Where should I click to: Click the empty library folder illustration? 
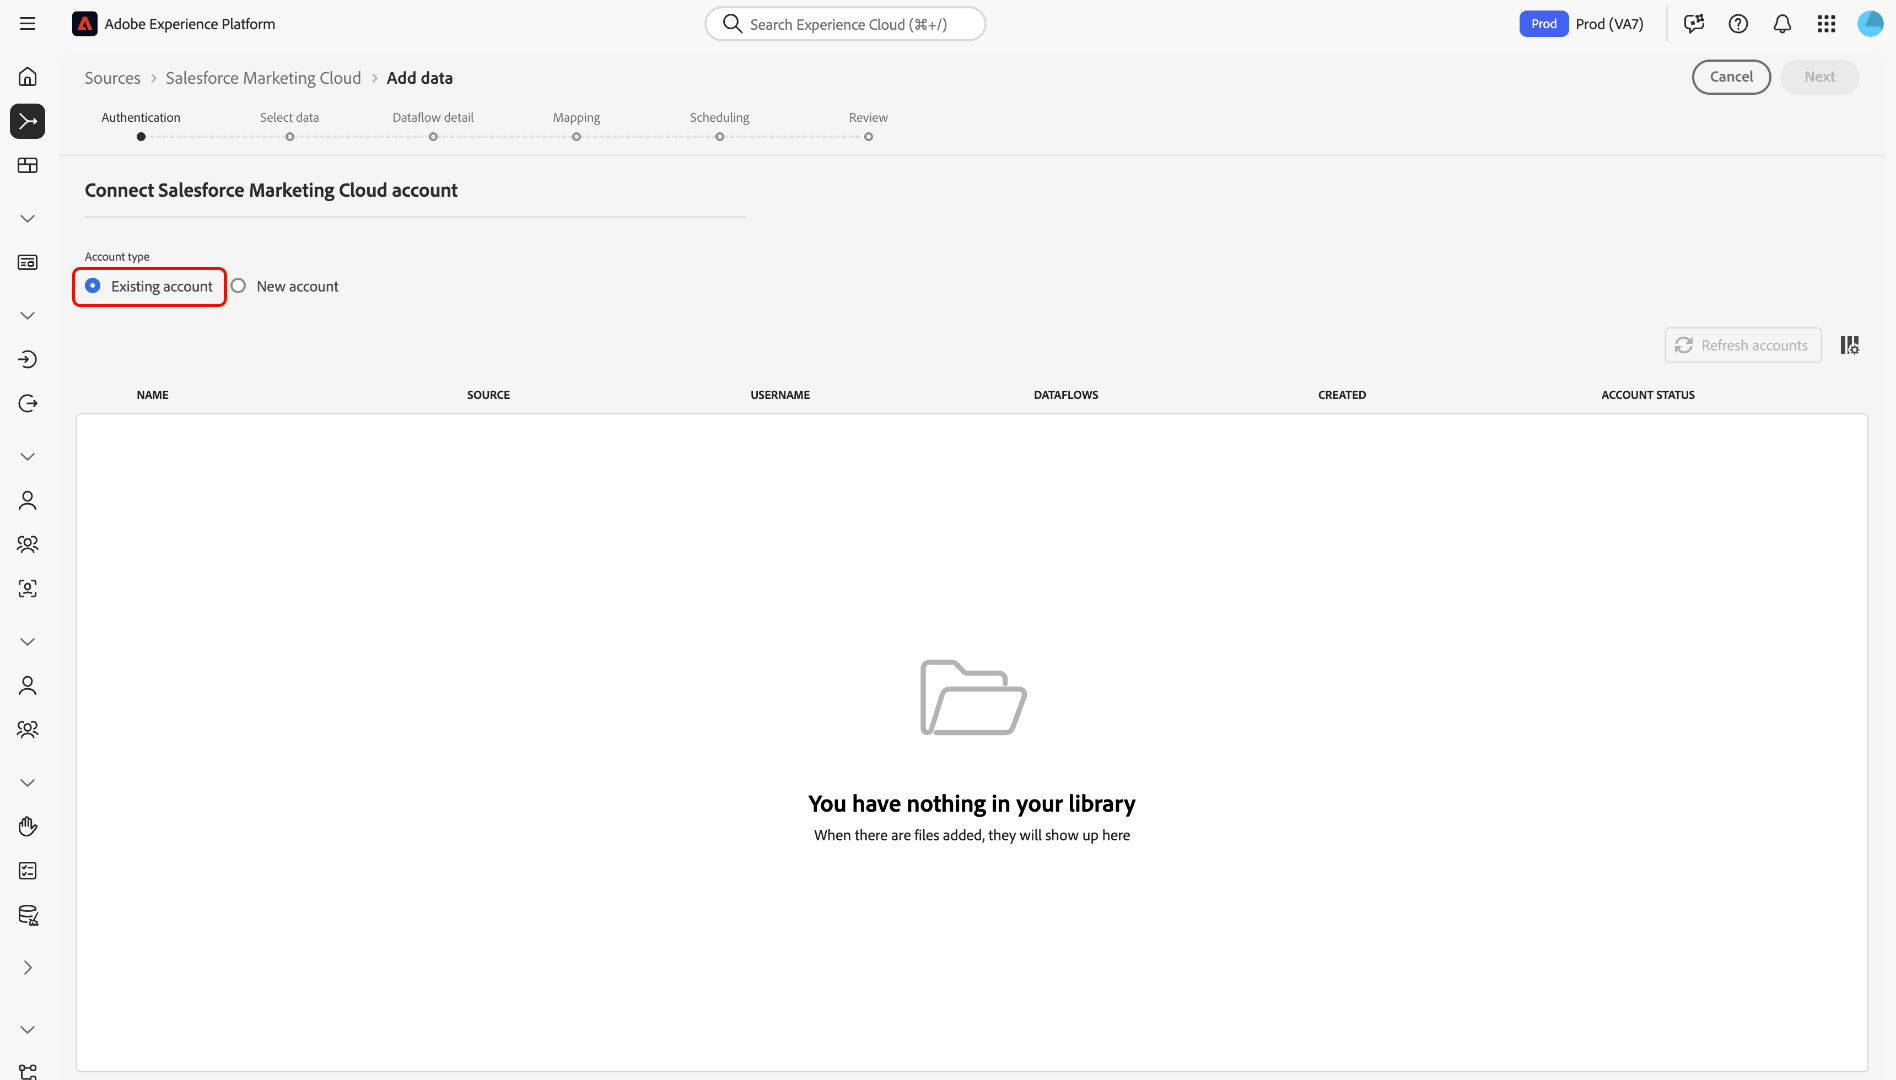(973, 697)
